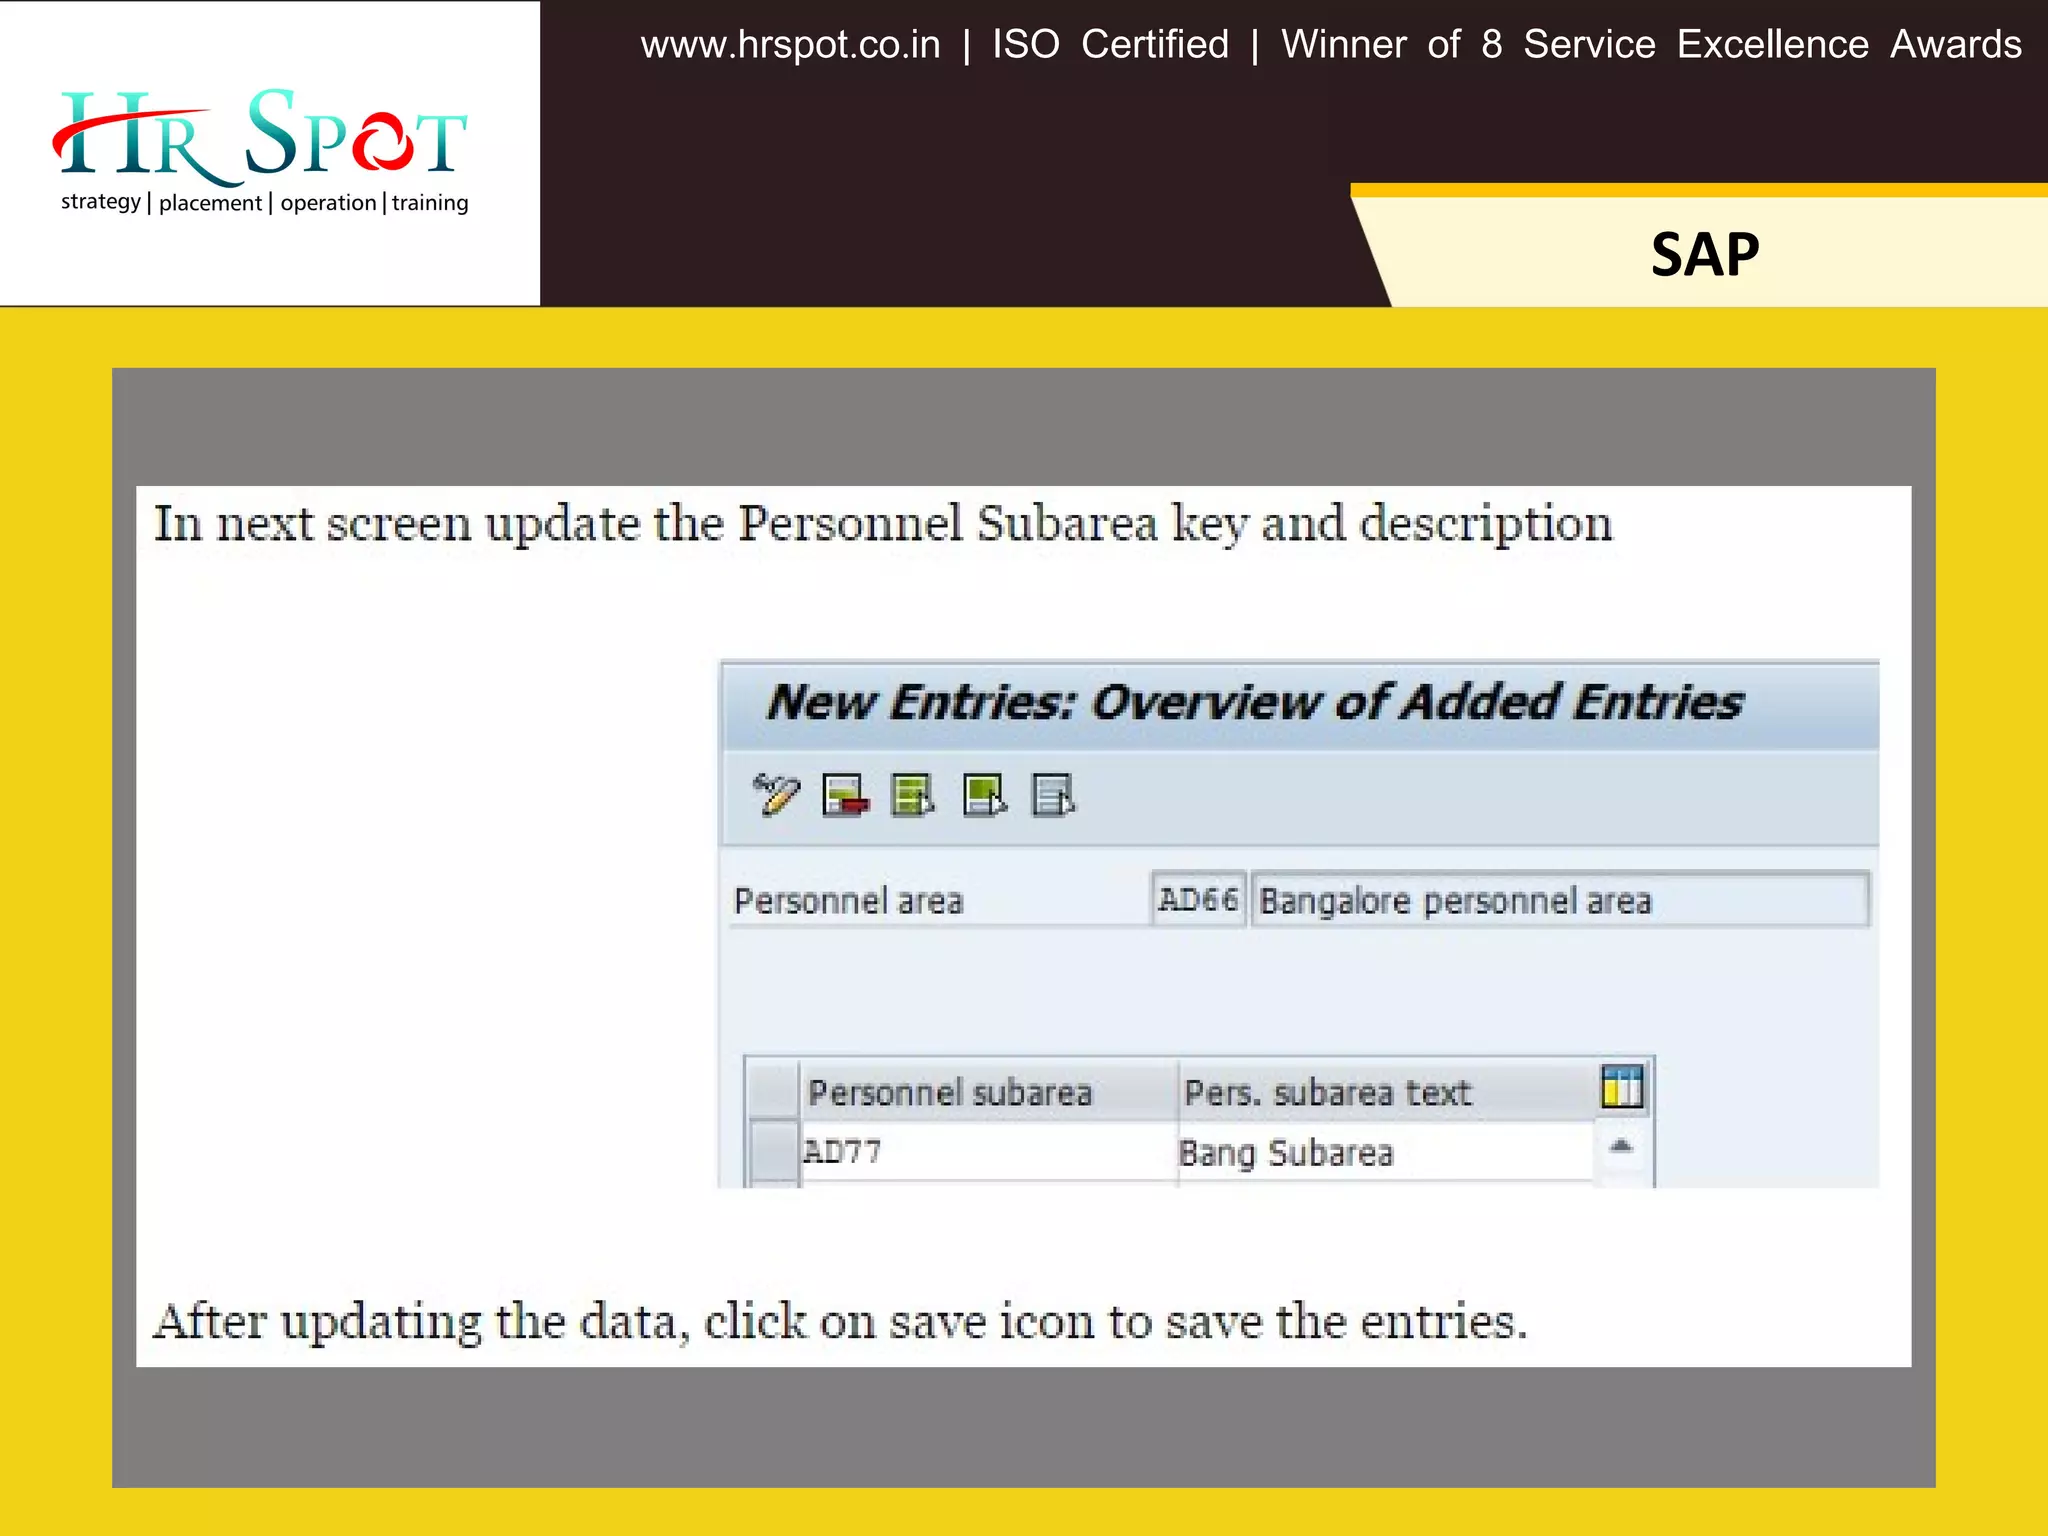This screenshot has width=2048, height=1536.
Task: Open the www.hrspot.co.in website link
Action: [x=790, y=45]
